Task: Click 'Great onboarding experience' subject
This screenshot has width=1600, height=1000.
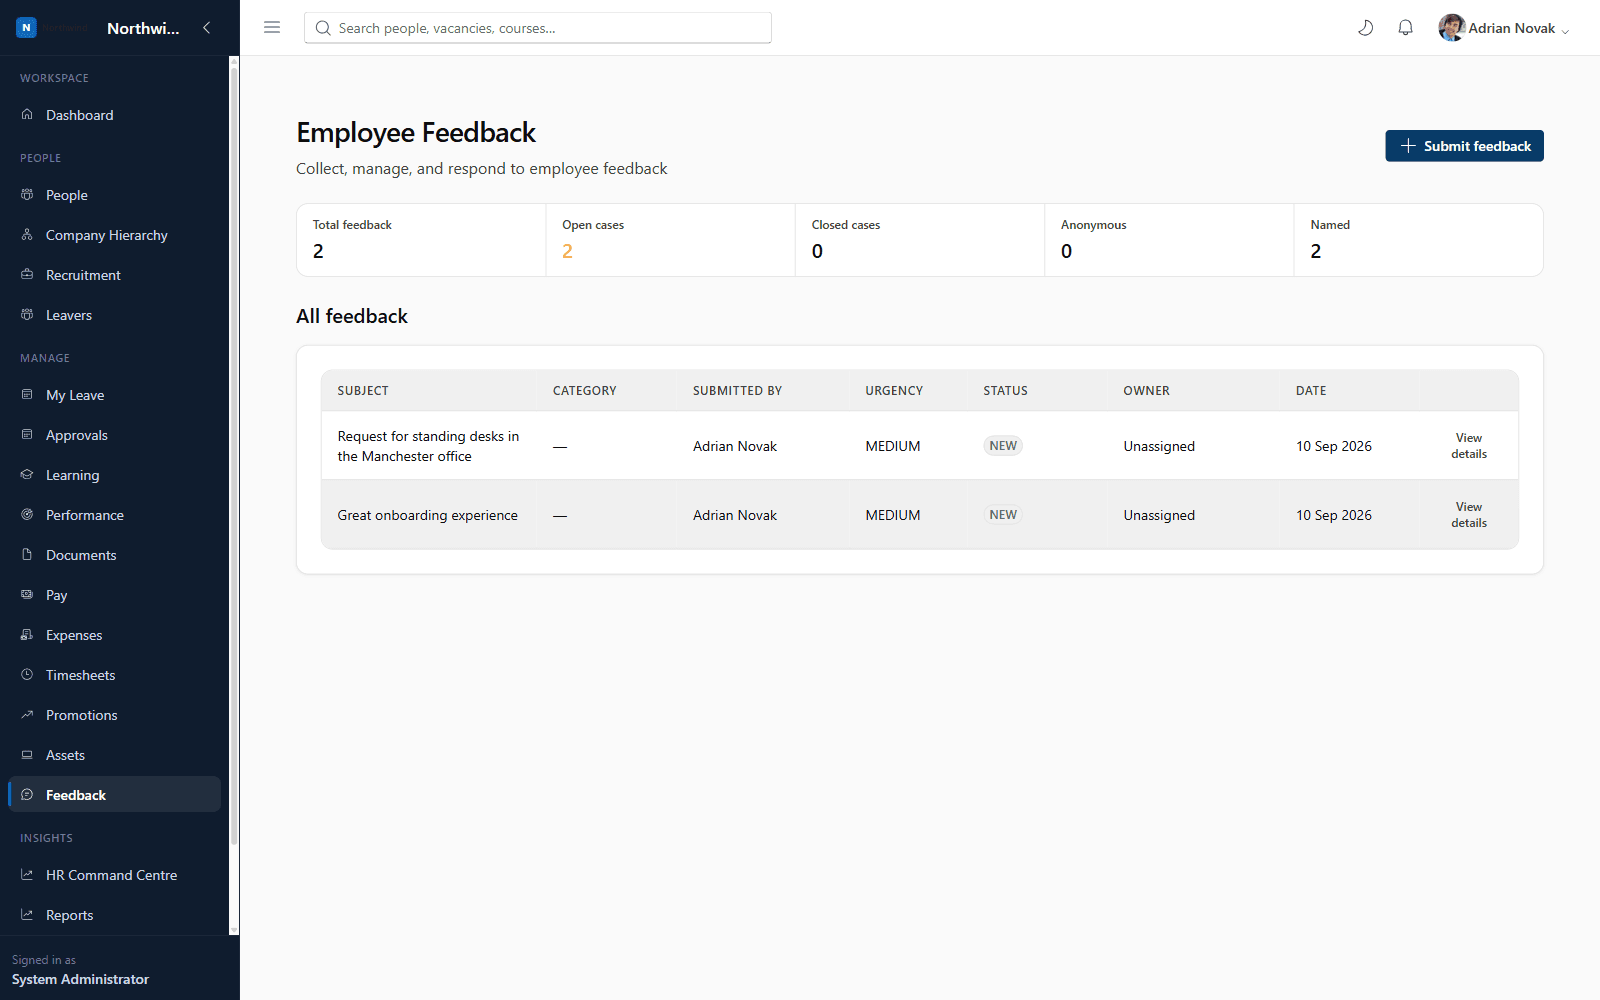Action: pyautogui.click(x=428, y=515)
